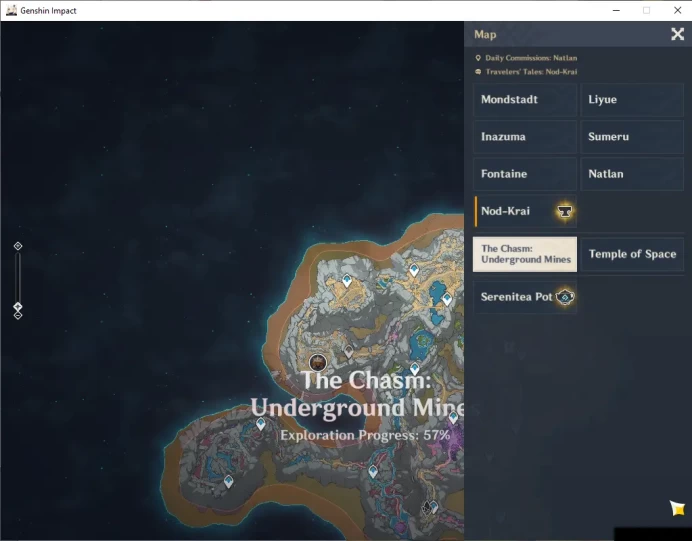Select waypoint on teal river below progress text
This screenshot has width=692, height=541.
point(373,471)
